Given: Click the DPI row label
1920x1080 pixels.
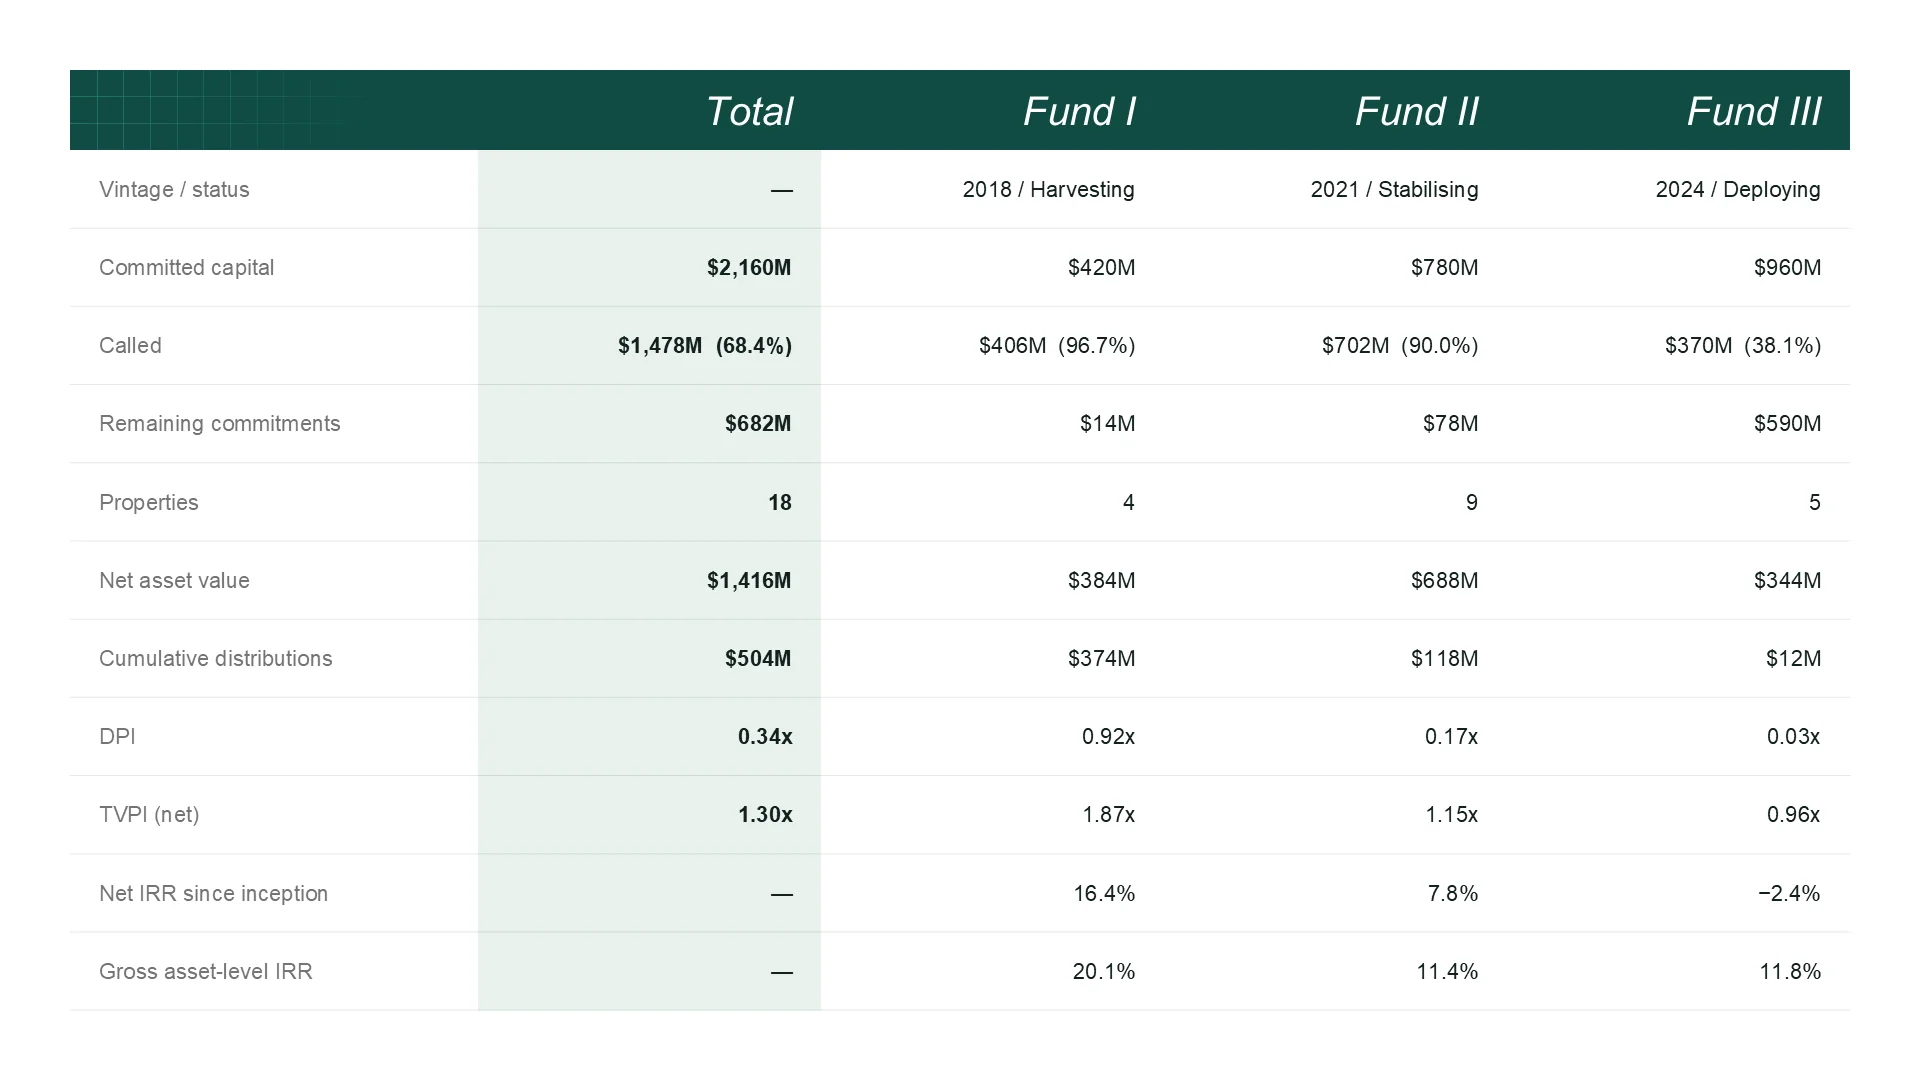Looking at the screenshot, I should (117, 737).
